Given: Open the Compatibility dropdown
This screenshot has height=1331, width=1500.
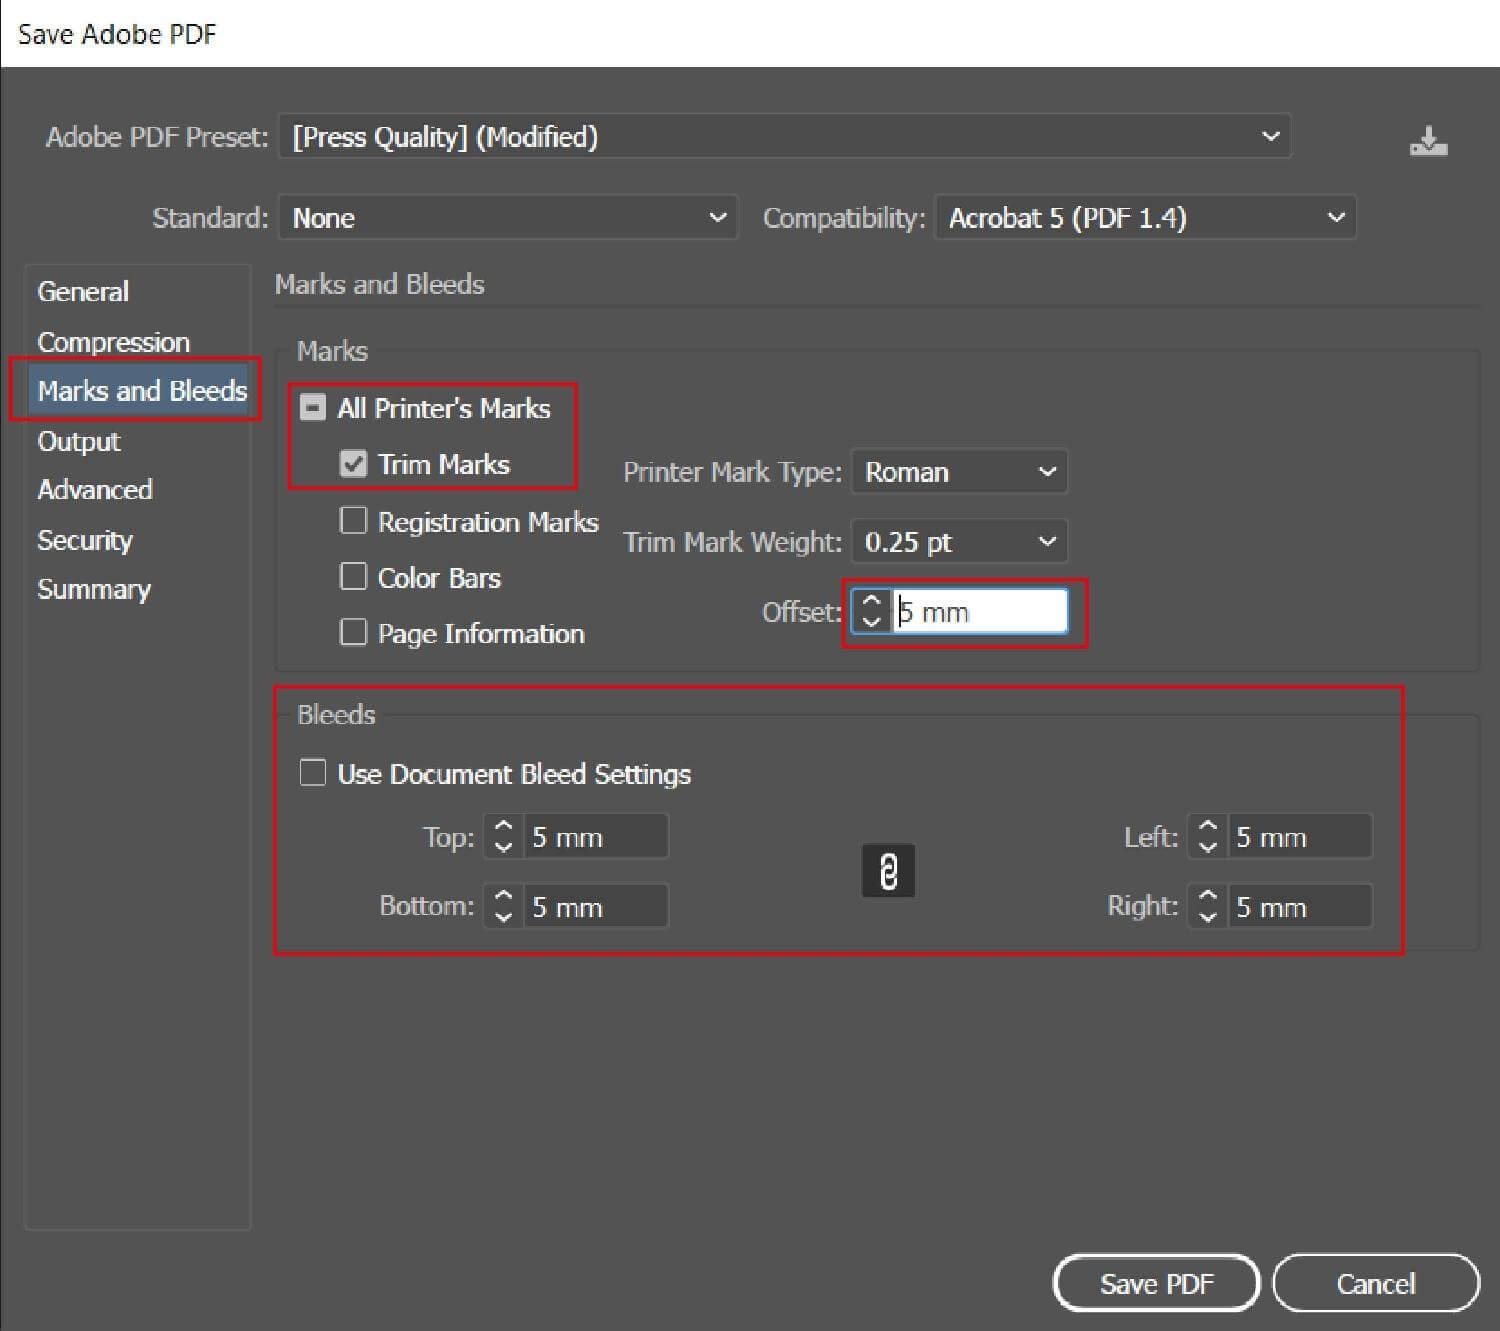Looking at the screenshot, I should 1145,218.
